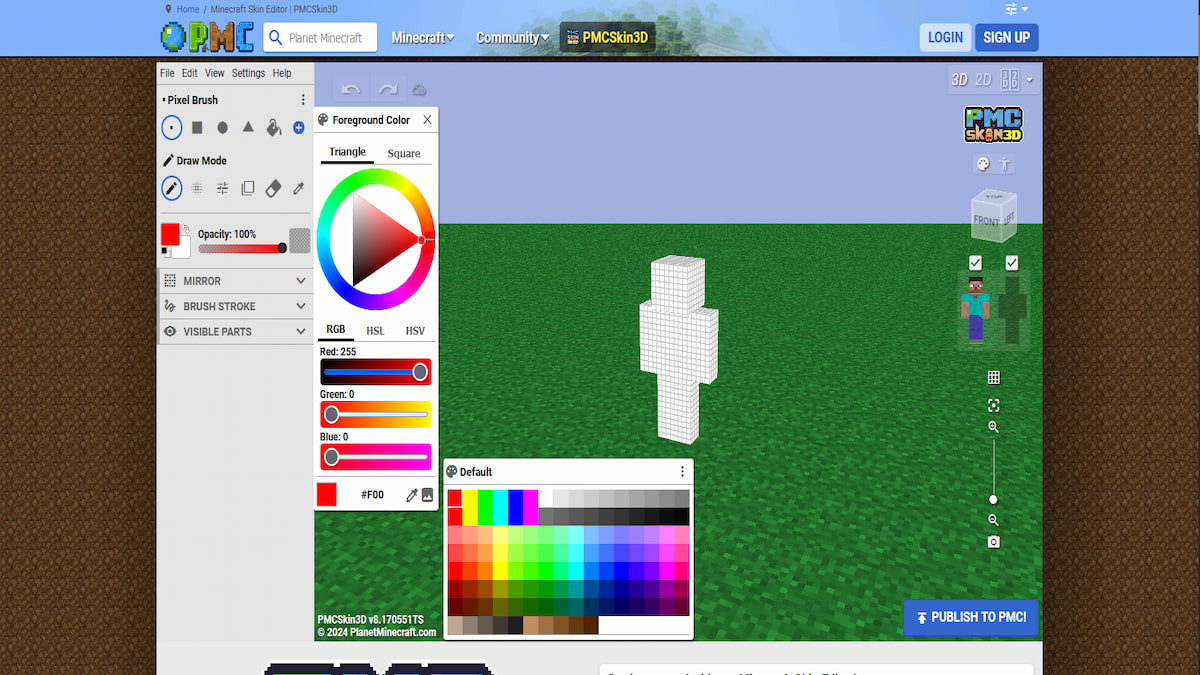Select the square shape brush tool
1200x675 pixels.
coord(196,128)
